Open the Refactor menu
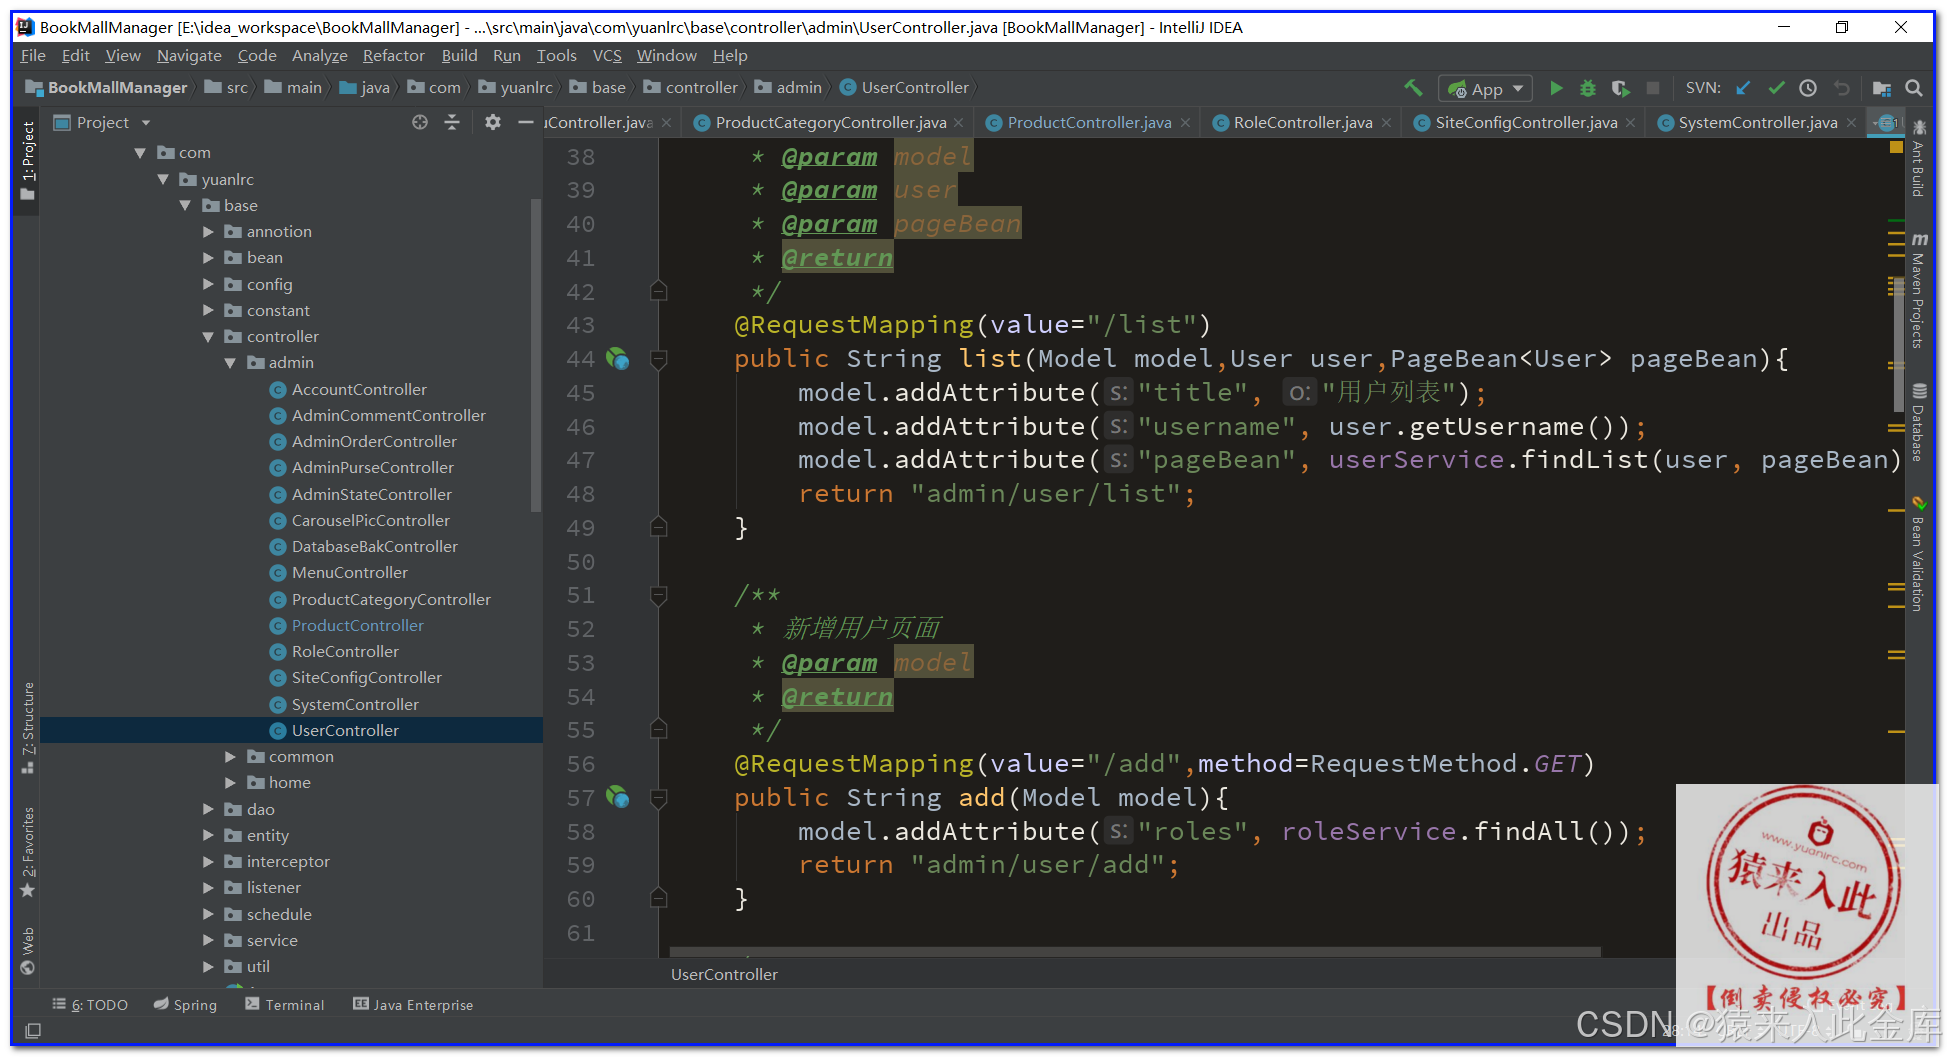This screenshot has width=1947, height=1057. 393,56
